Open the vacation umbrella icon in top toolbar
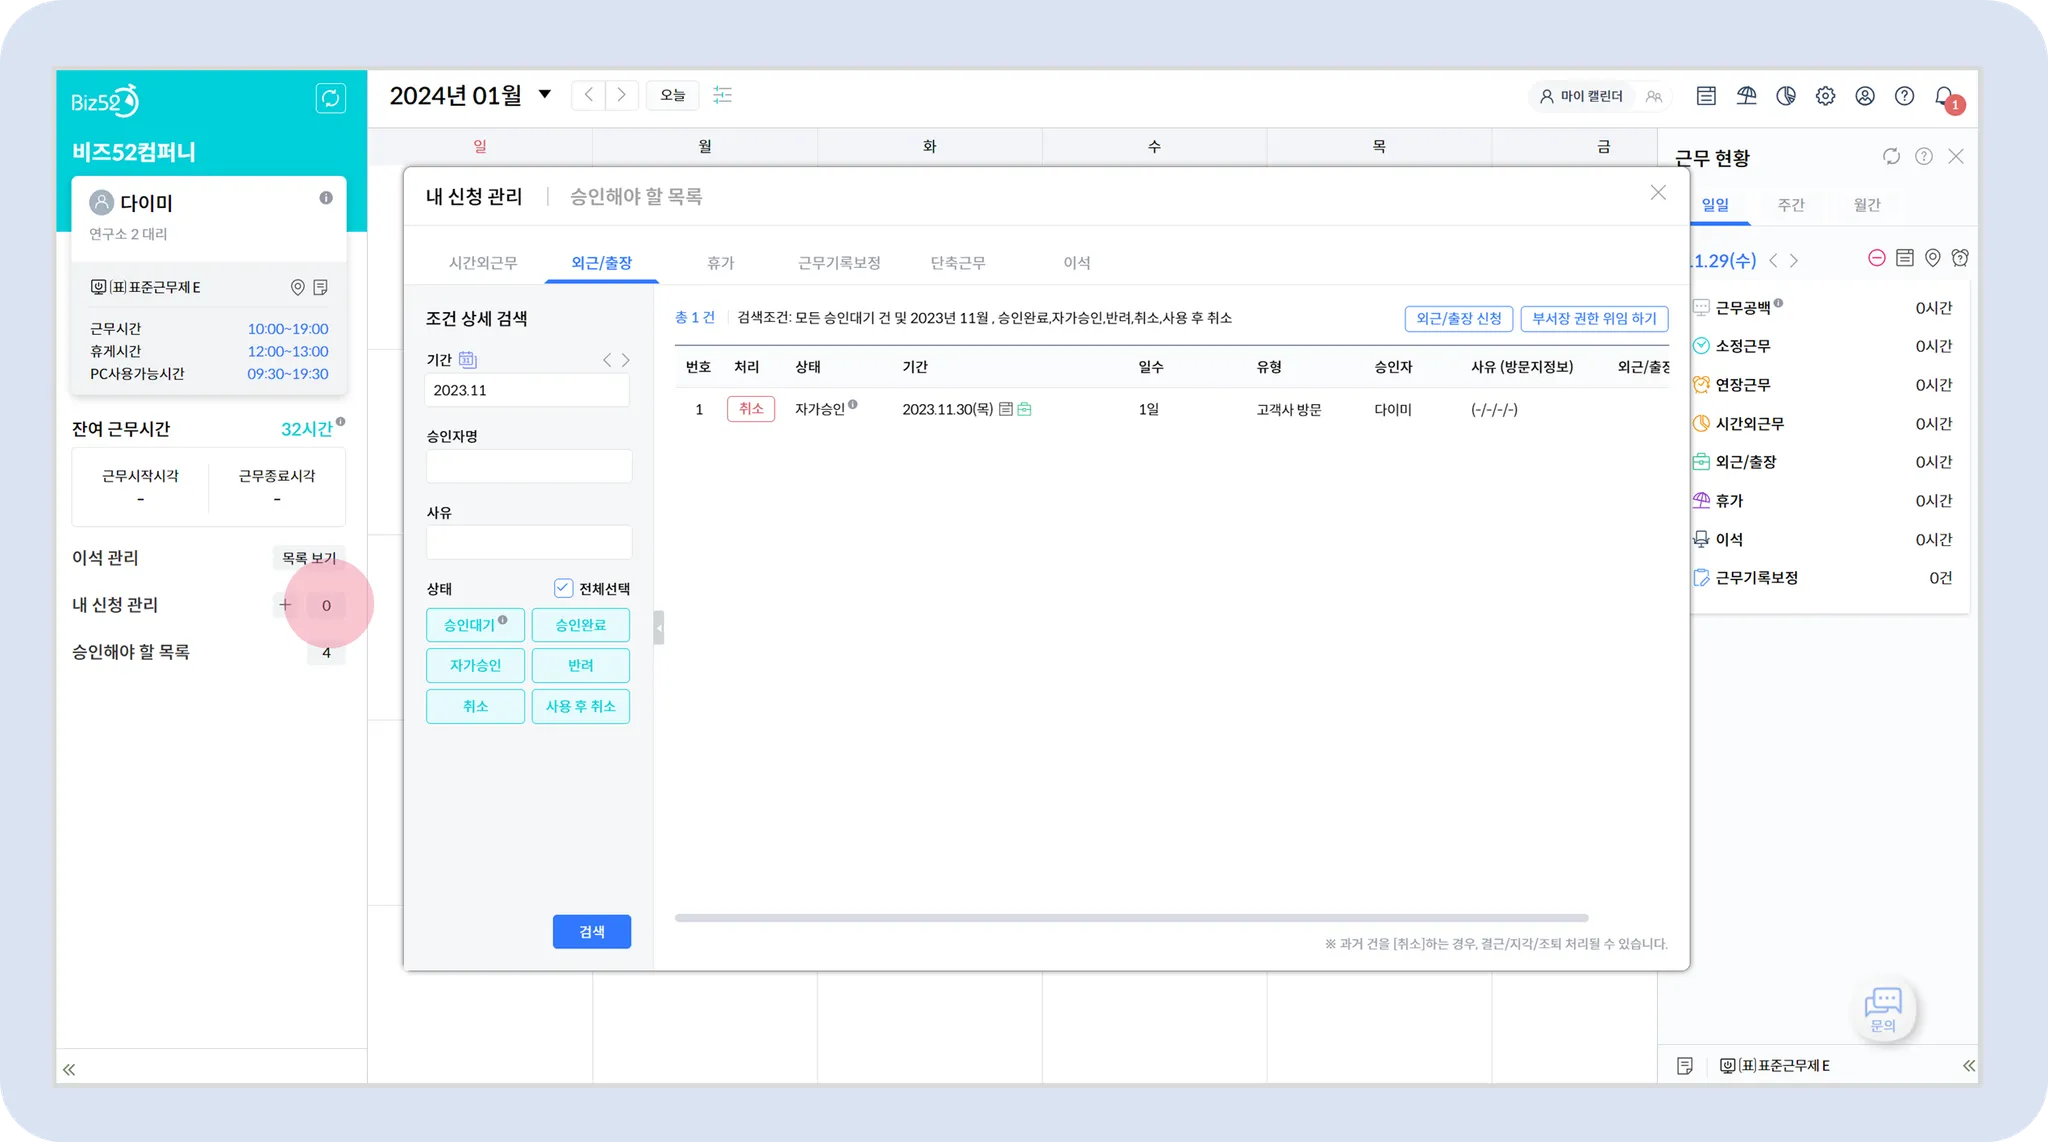The height and width of the screenshot is (1142, 2048). click(x=1746, y=96)
